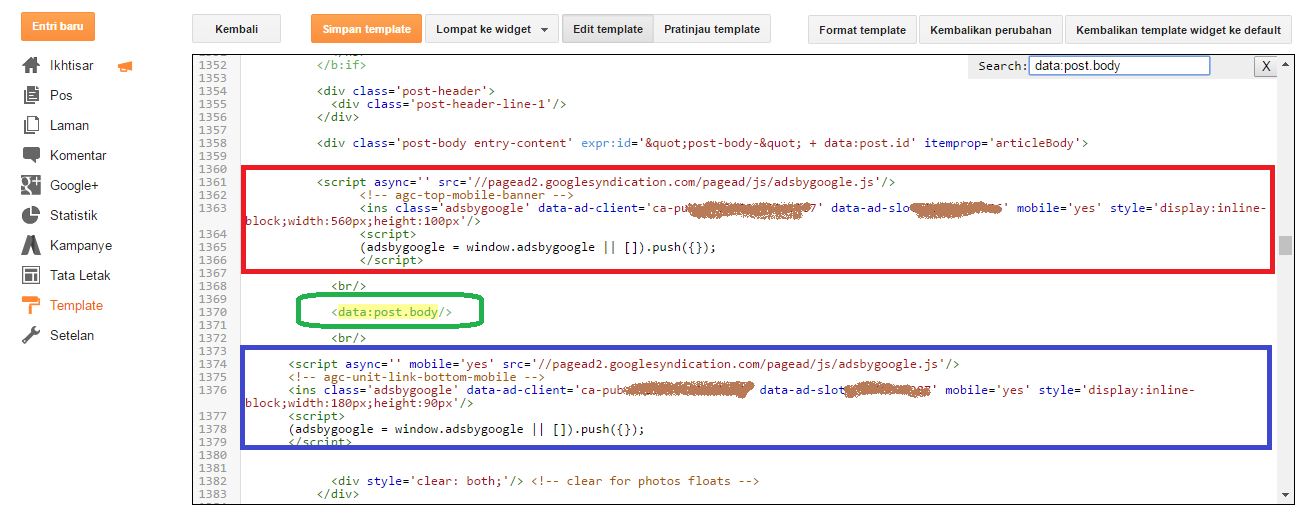Click the agc-top-mobile-banner comment line
Image resolution: width=1305 pixels, height=510 pixels.
click(469, 196)
